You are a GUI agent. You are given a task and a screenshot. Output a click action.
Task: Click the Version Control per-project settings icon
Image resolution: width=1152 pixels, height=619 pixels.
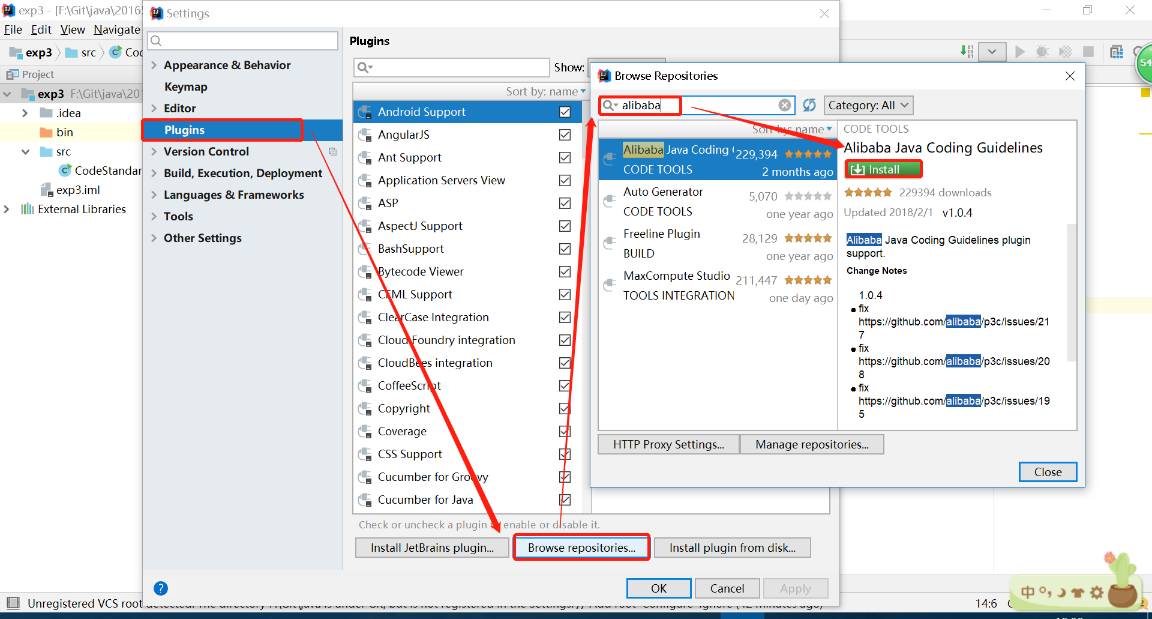(x=333, y=151)
